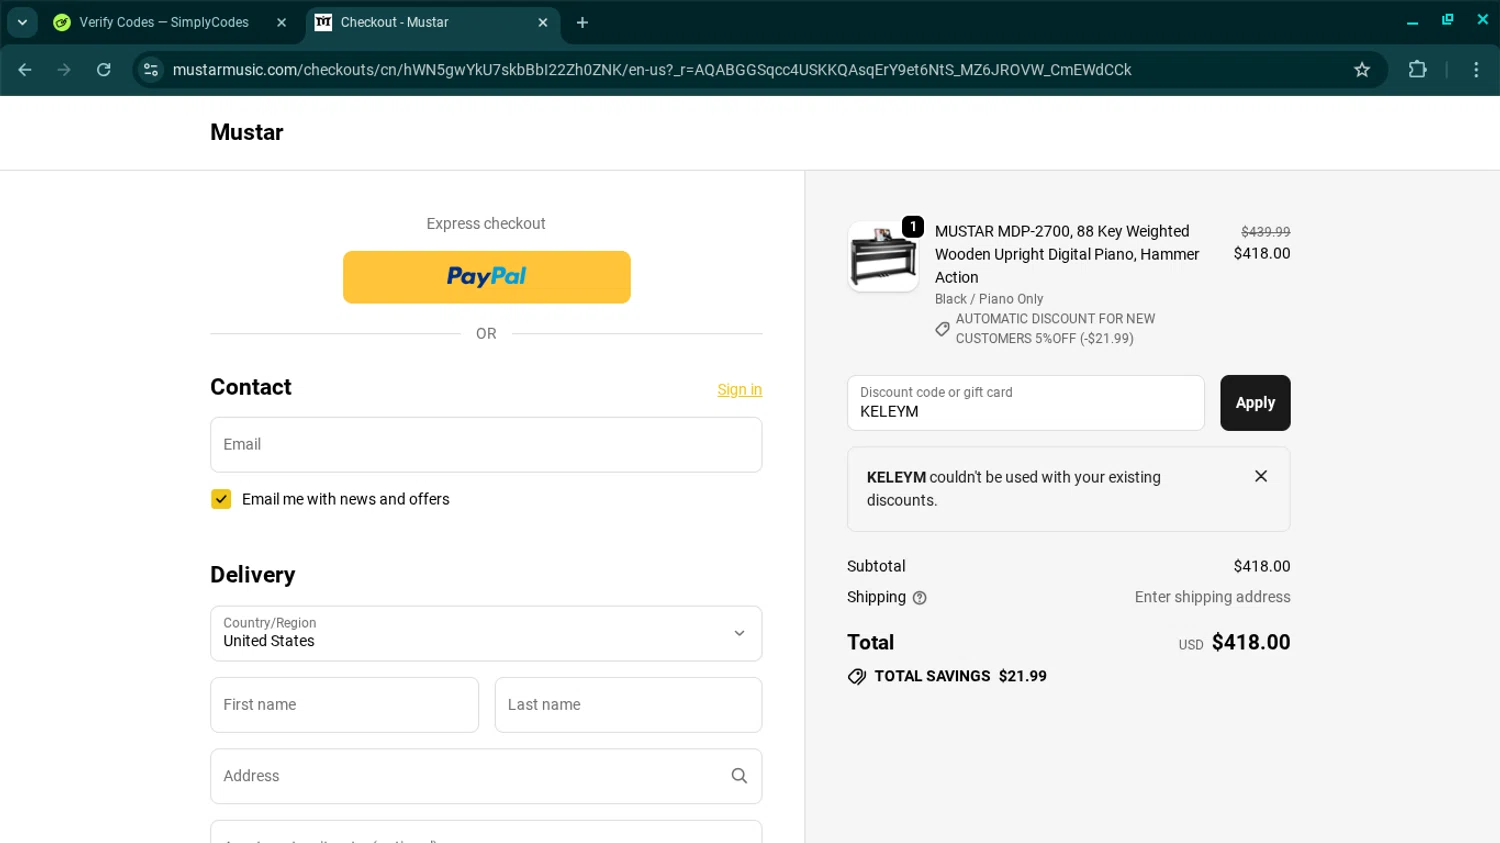
Task: Click the Express checkout label
Action: click(x=486, y=224)
